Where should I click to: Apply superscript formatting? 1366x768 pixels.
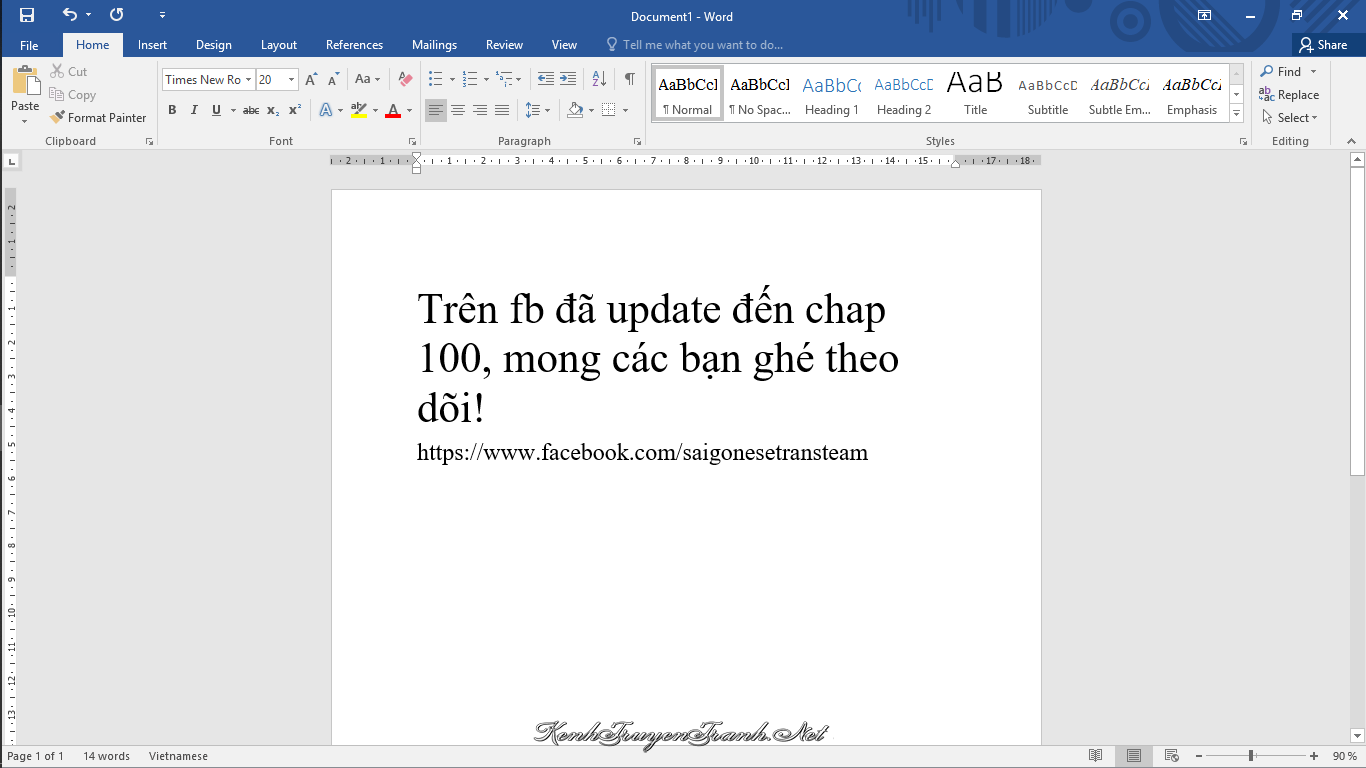tap(294, 110)
